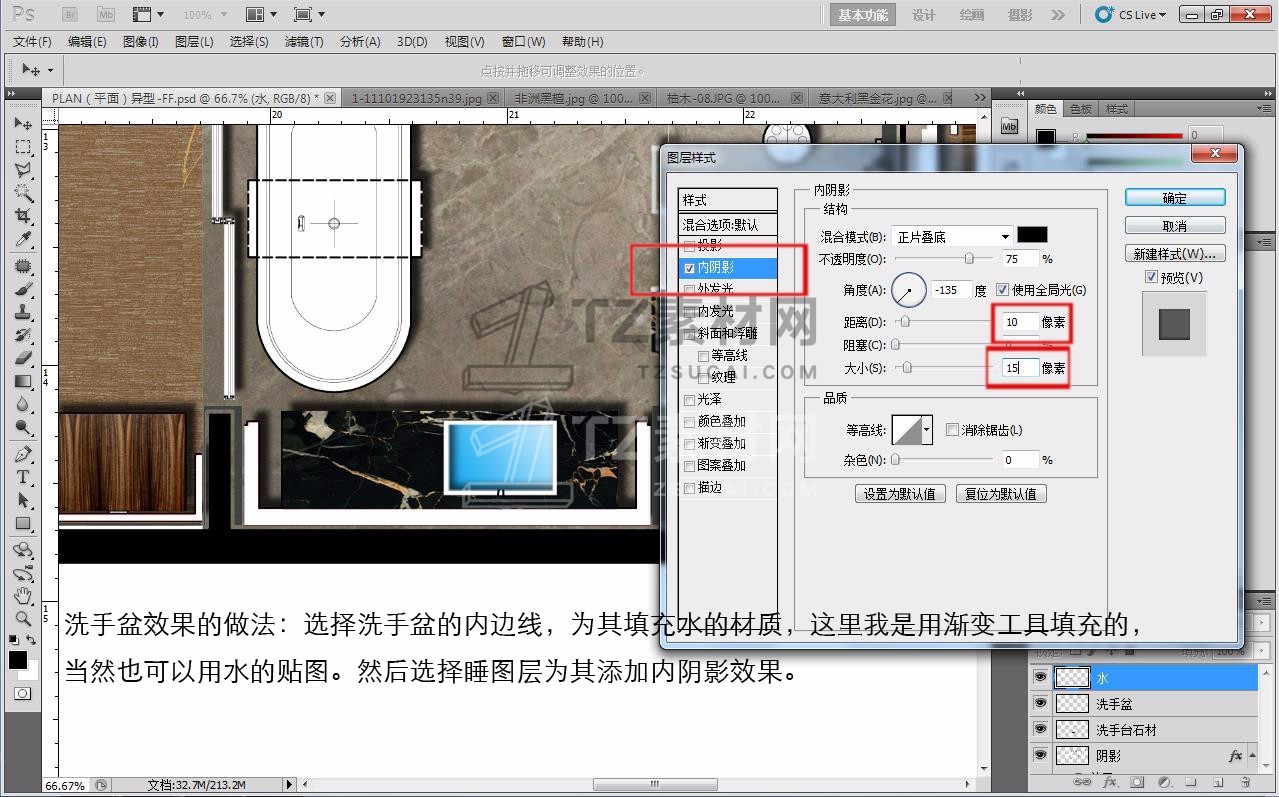Open Mini Bridge from top bar
The height and width of the screenshot is (797, 1279).
click(105, 15)
